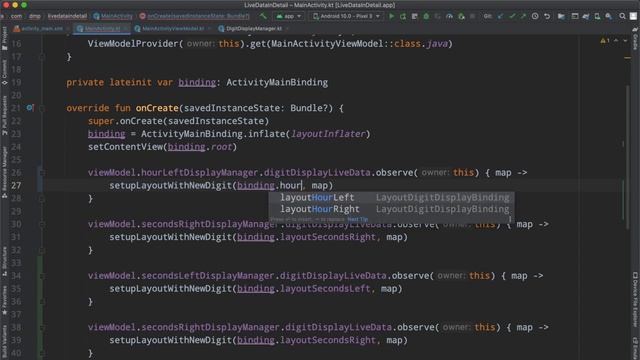640x360 pixels.
Task: Click the fold end marker on line 28
Action: [x=42, y=198]
